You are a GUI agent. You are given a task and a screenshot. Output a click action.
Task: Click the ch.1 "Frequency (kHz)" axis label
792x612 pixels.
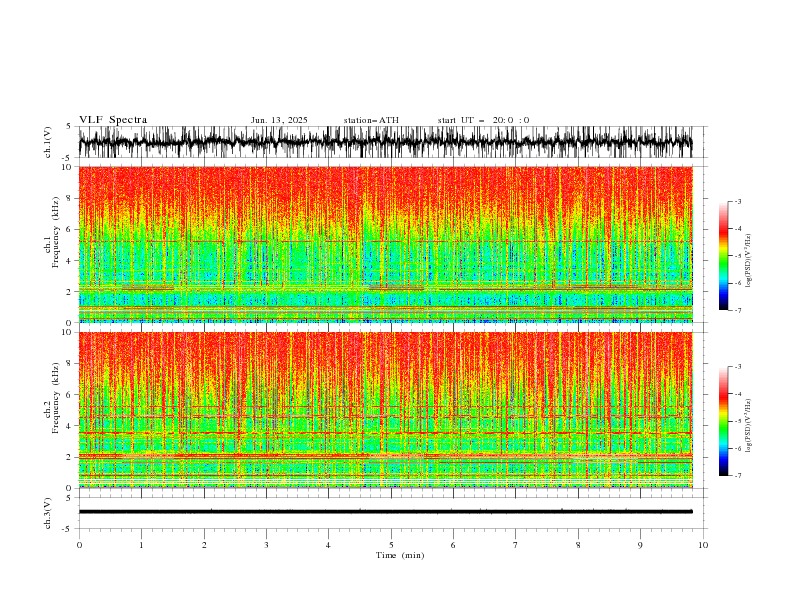click(55, 232)
